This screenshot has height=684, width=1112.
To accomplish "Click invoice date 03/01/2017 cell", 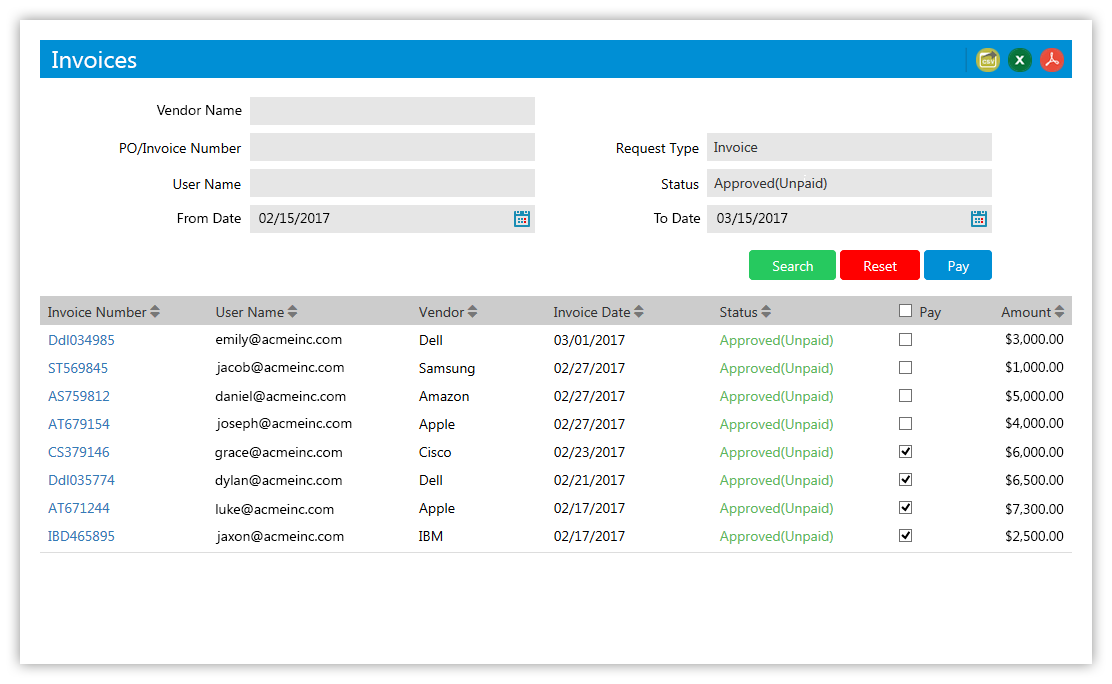I will tap(589, 341).
